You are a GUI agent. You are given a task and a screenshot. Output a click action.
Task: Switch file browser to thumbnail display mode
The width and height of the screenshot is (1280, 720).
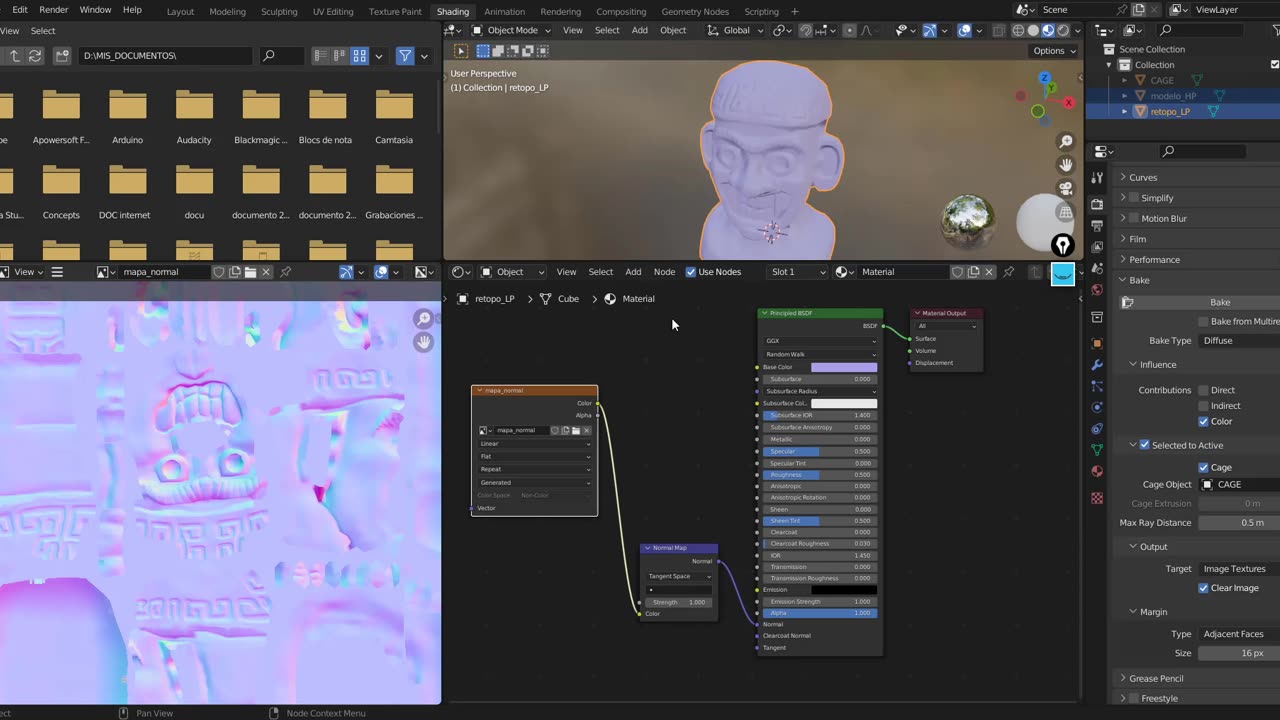pyautogui.click(x=360, y=56)
